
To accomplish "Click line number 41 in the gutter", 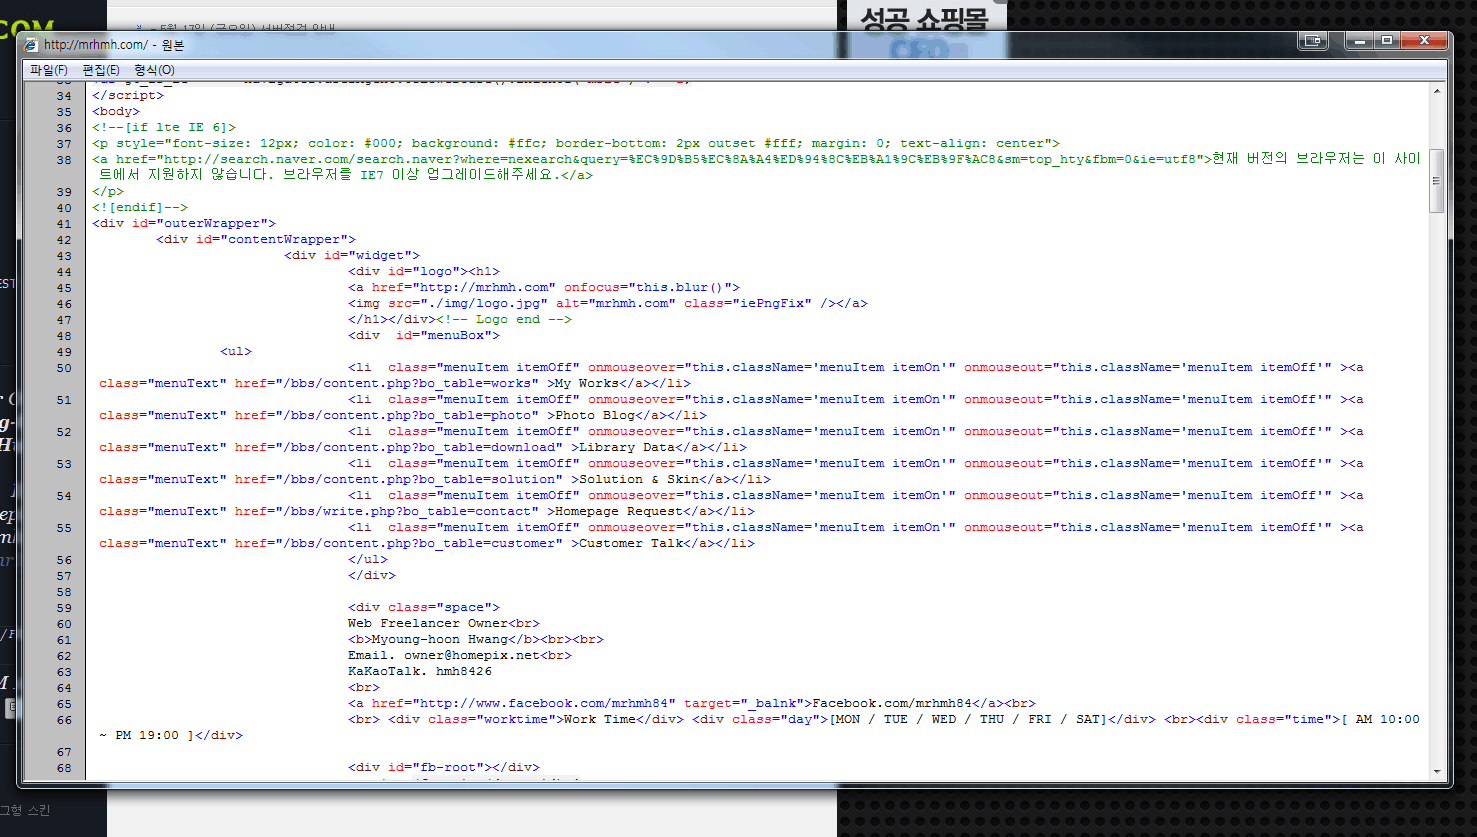I will point(64,224).
